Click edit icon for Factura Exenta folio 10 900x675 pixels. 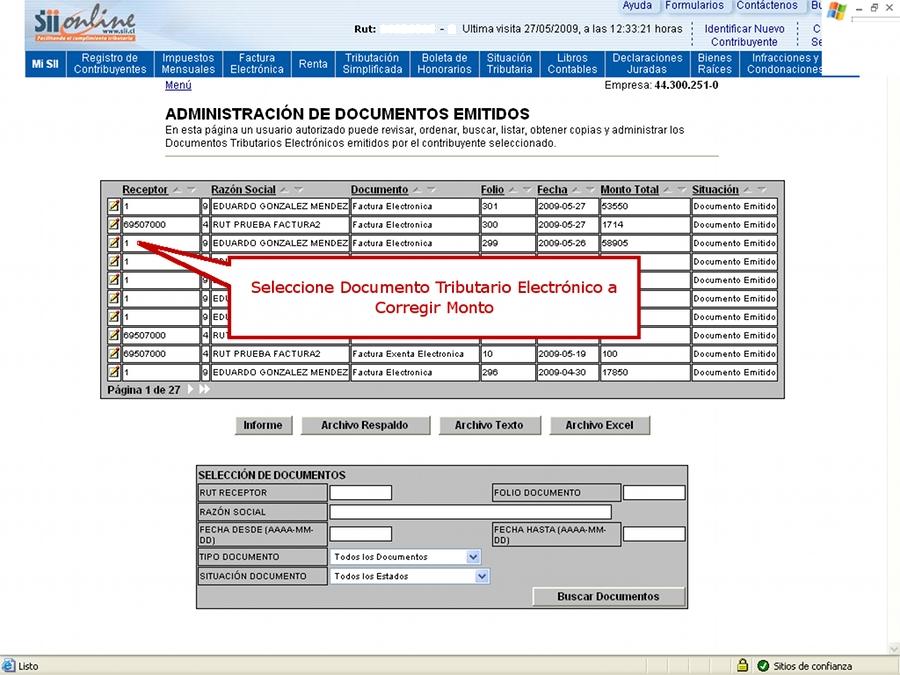pos(114,354)
